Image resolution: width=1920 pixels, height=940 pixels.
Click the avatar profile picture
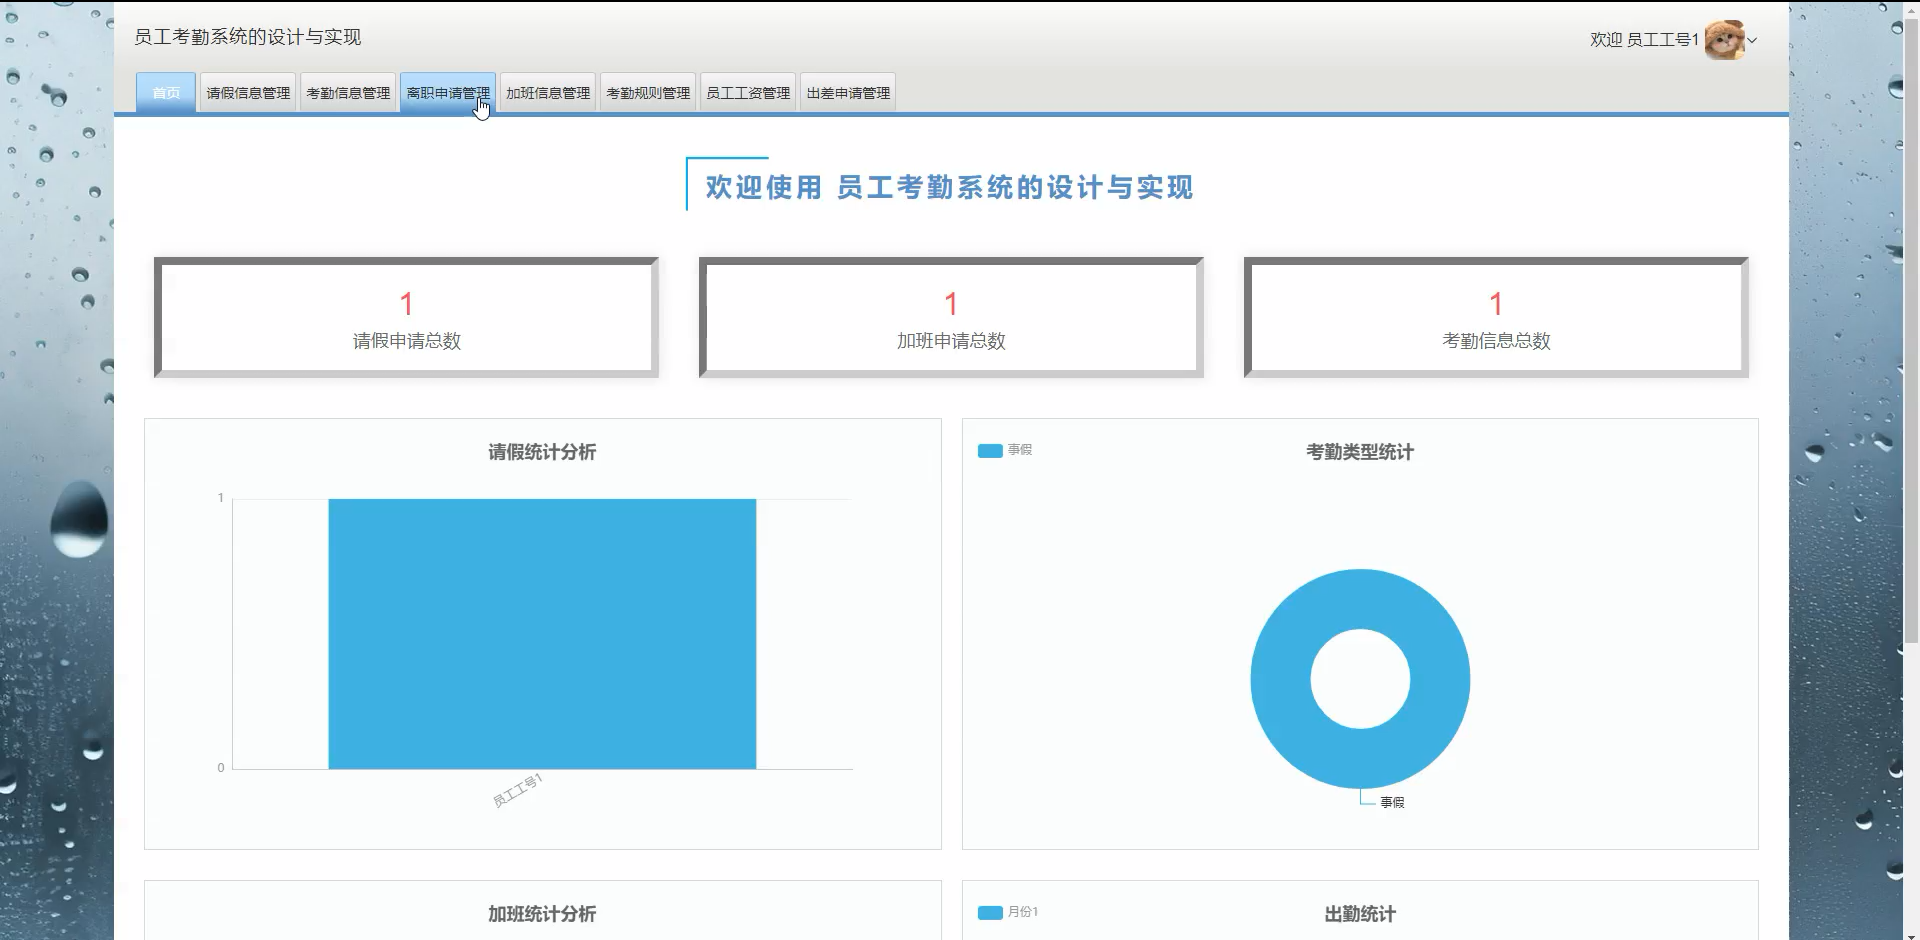click(1727, 40)
